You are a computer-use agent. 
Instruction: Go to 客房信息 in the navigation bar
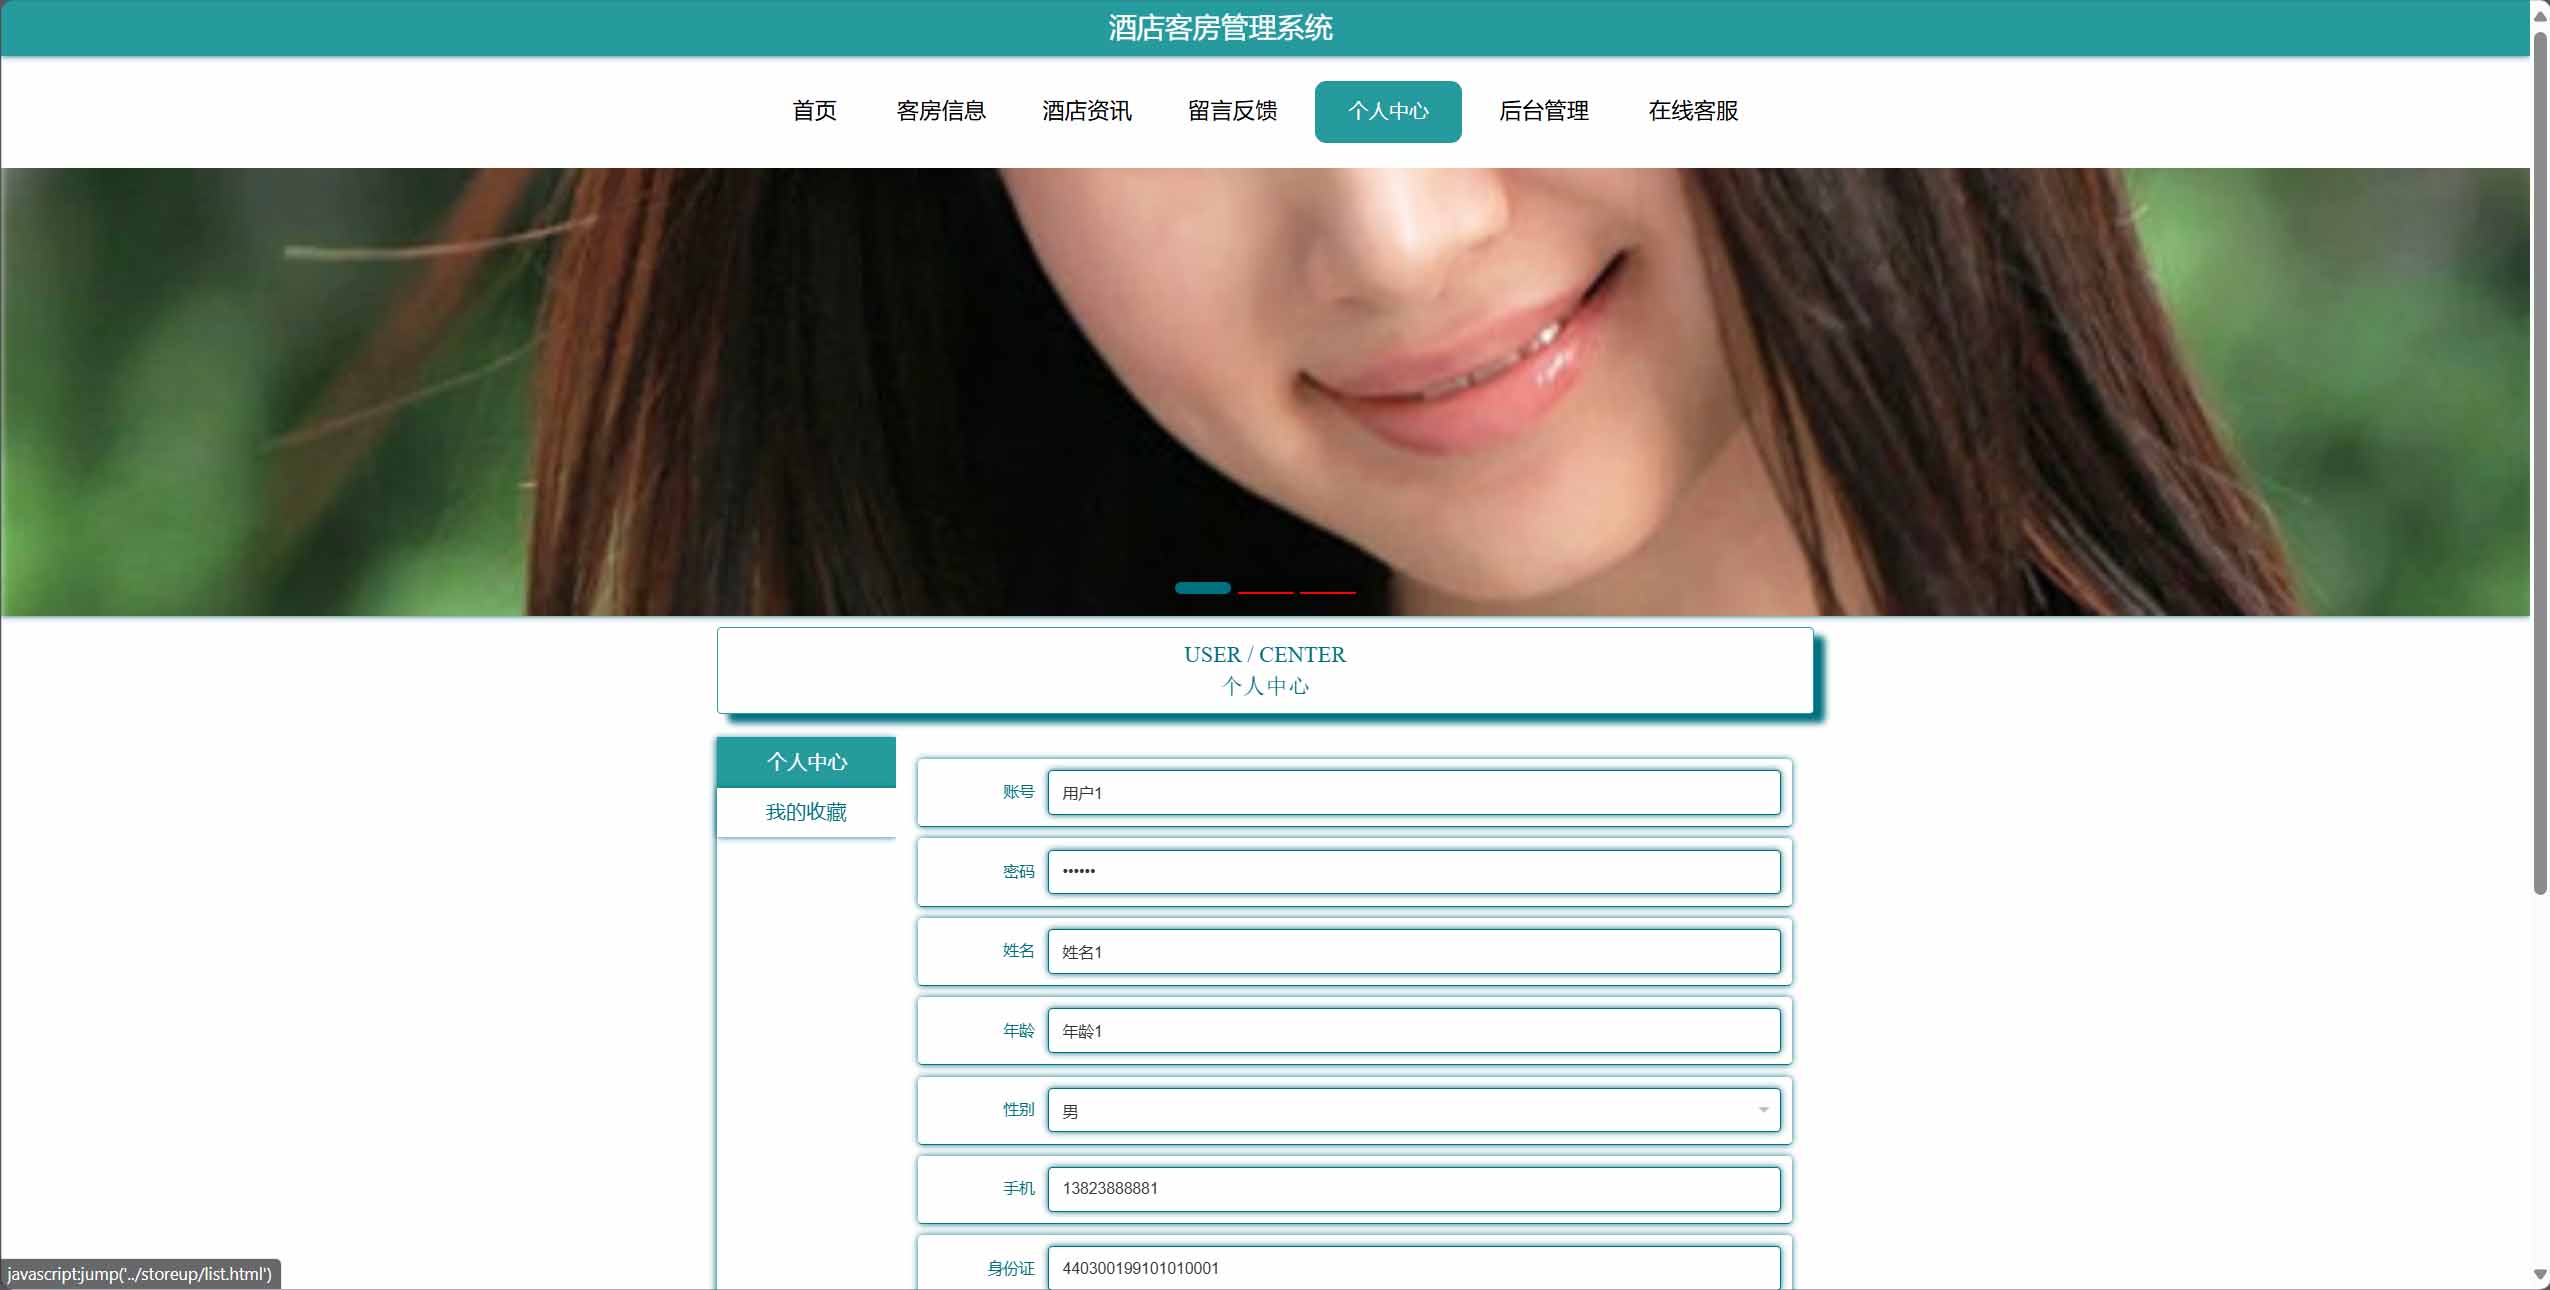pos(941,111)
